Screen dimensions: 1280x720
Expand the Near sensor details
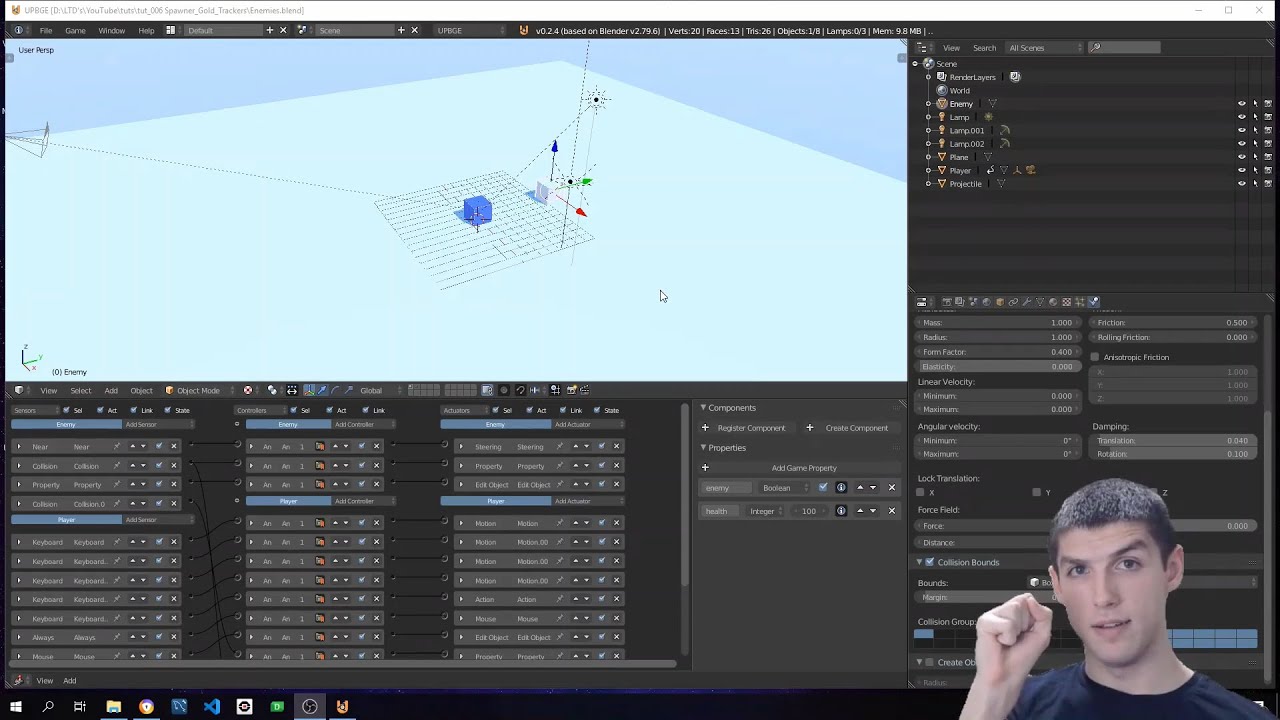tap(18, 447)
